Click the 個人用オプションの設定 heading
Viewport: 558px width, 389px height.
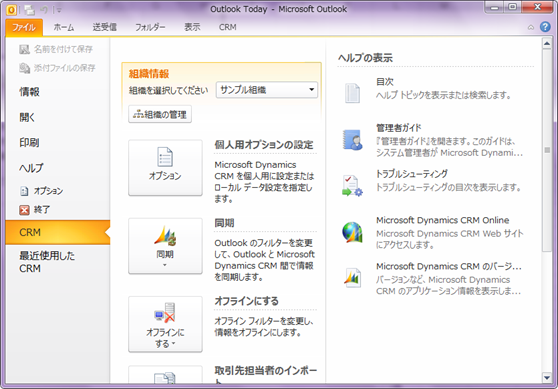pyautogui.click(x=264, y=145)
